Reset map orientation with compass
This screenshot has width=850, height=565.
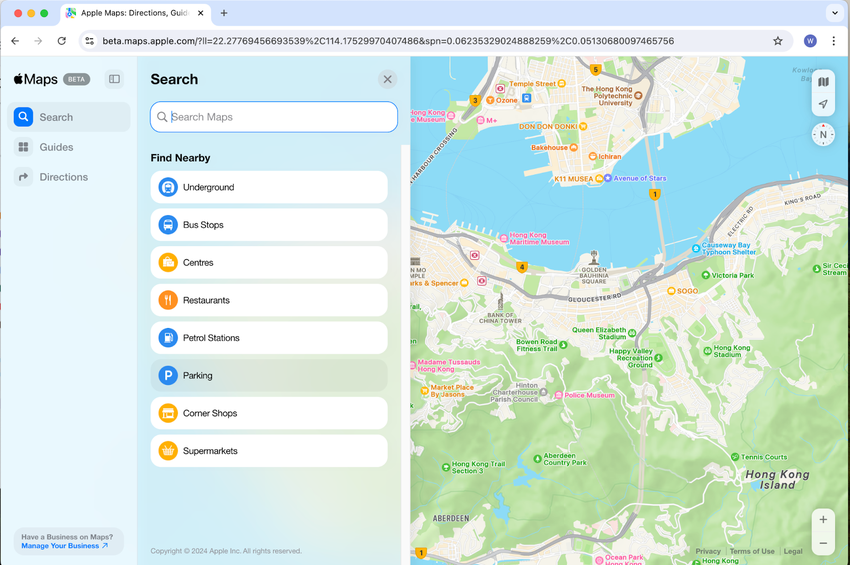click(823, 134)
